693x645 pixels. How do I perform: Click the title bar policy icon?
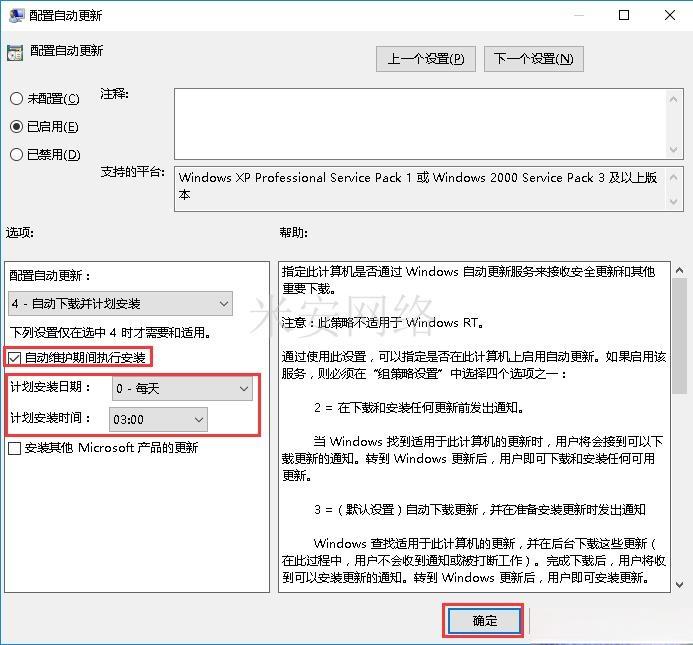[16, 15]
